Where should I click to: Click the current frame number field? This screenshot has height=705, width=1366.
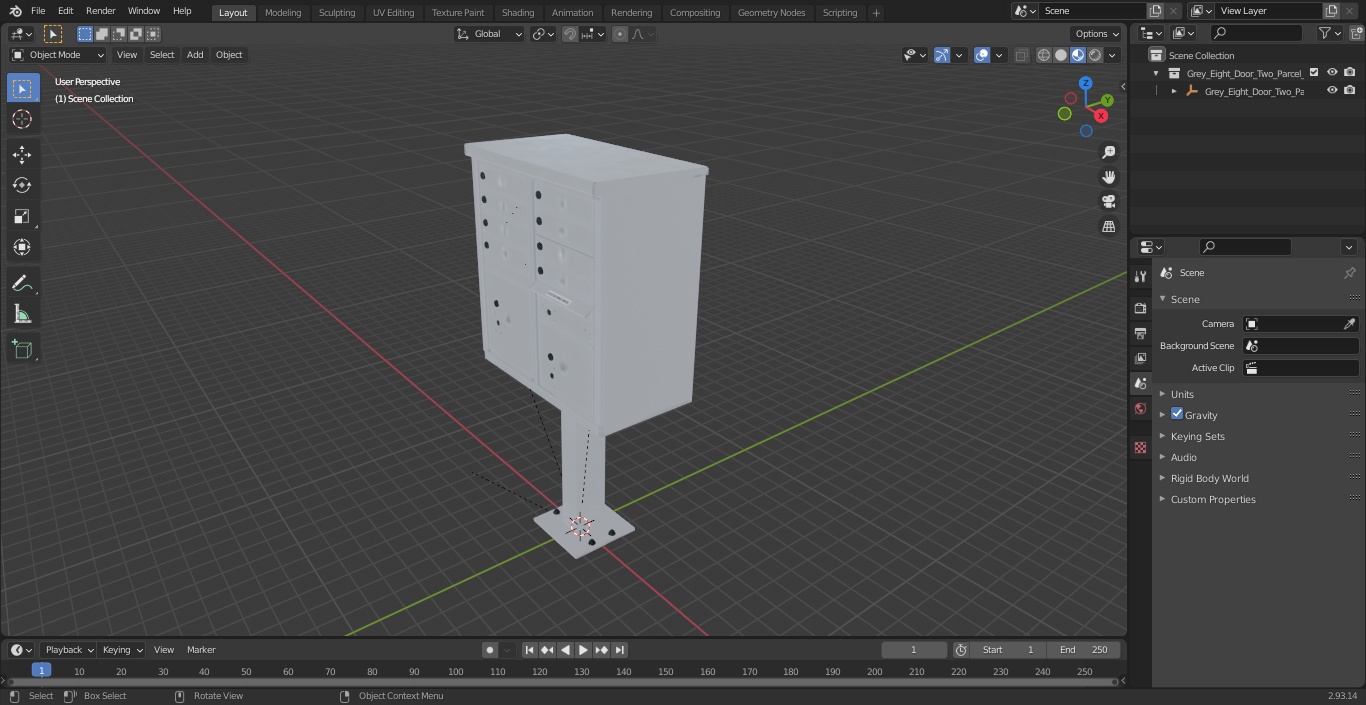[914, 650]
